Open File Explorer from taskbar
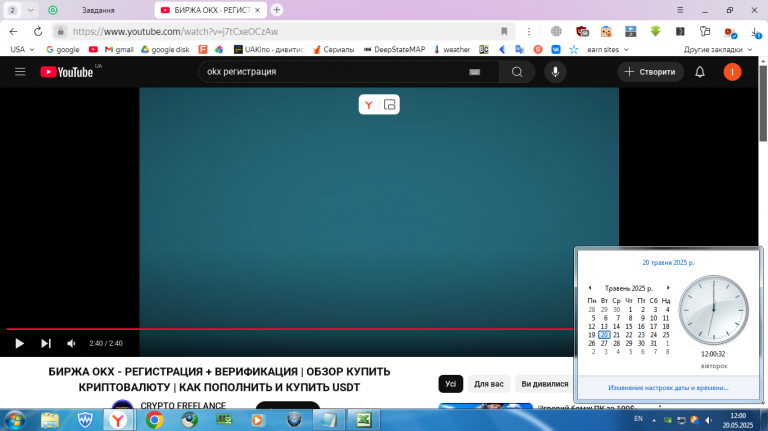The width and height of the screenshot is (768, 431). 49,420
